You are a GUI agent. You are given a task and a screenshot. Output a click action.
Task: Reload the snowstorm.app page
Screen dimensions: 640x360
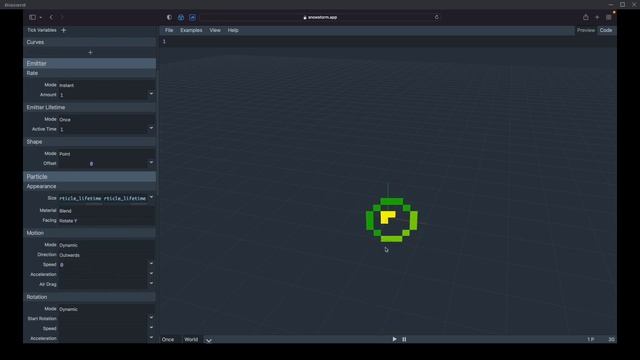[436, 17]
